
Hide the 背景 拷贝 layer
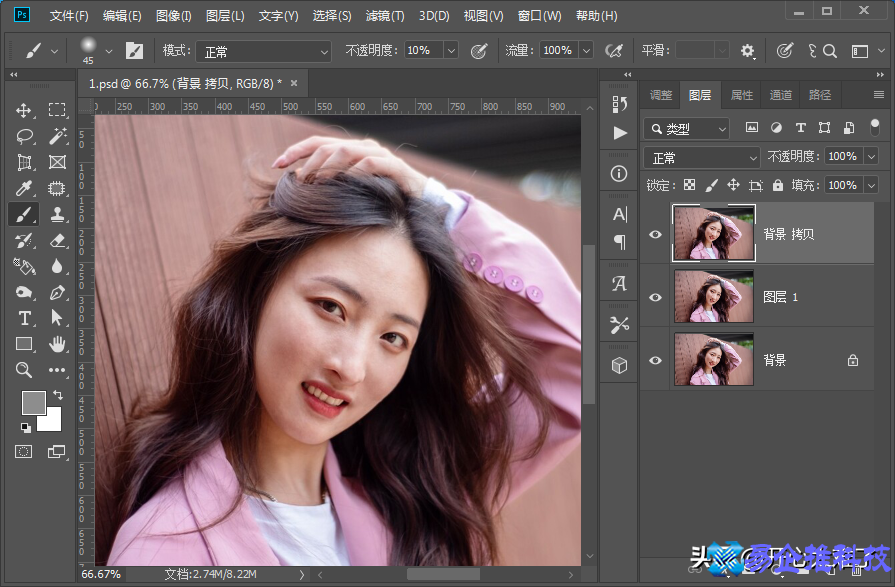[x=656, y=234]
